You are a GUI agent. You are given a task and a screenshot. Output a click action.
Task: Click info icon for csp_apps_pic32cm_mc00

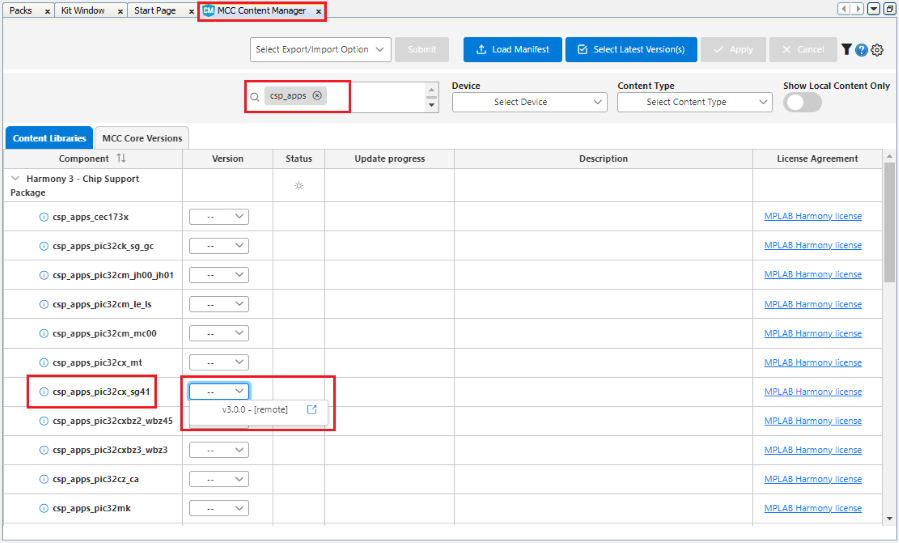tap(44, 334)
